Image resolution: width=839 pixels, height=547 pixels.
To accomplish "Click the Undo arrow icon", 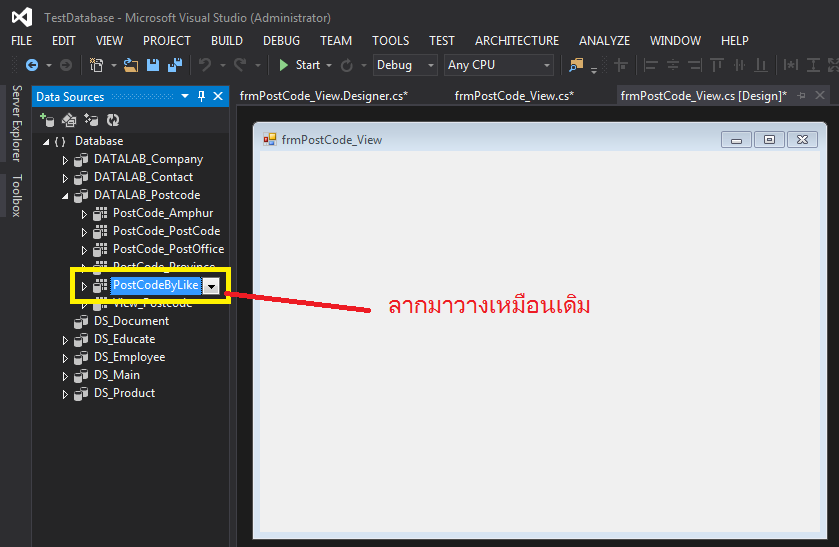I will coord(205,65).
